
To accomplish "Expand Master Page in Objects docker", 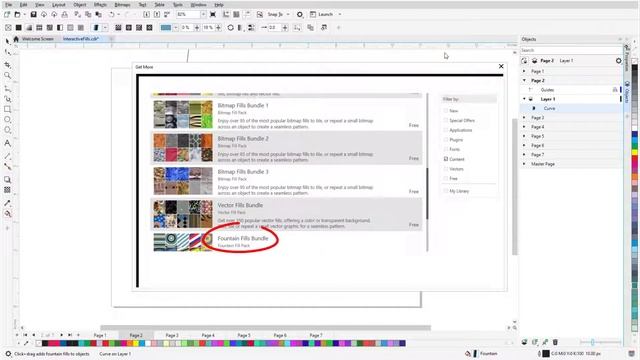I will click(x=524, y=164).
